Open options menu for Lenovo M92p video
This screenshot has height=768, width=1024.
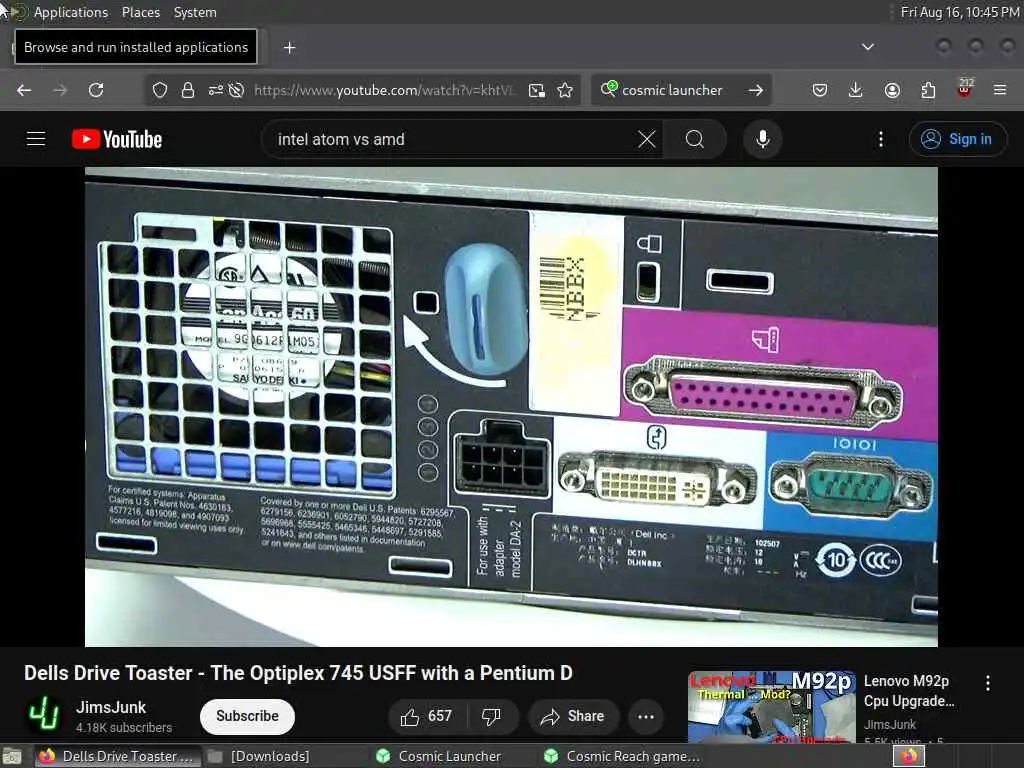tap(988, 683)
